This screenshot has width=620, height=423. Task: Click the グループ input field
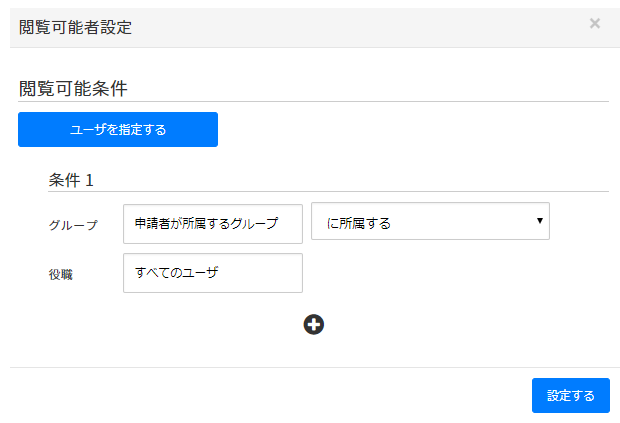[x=212, y=223]
